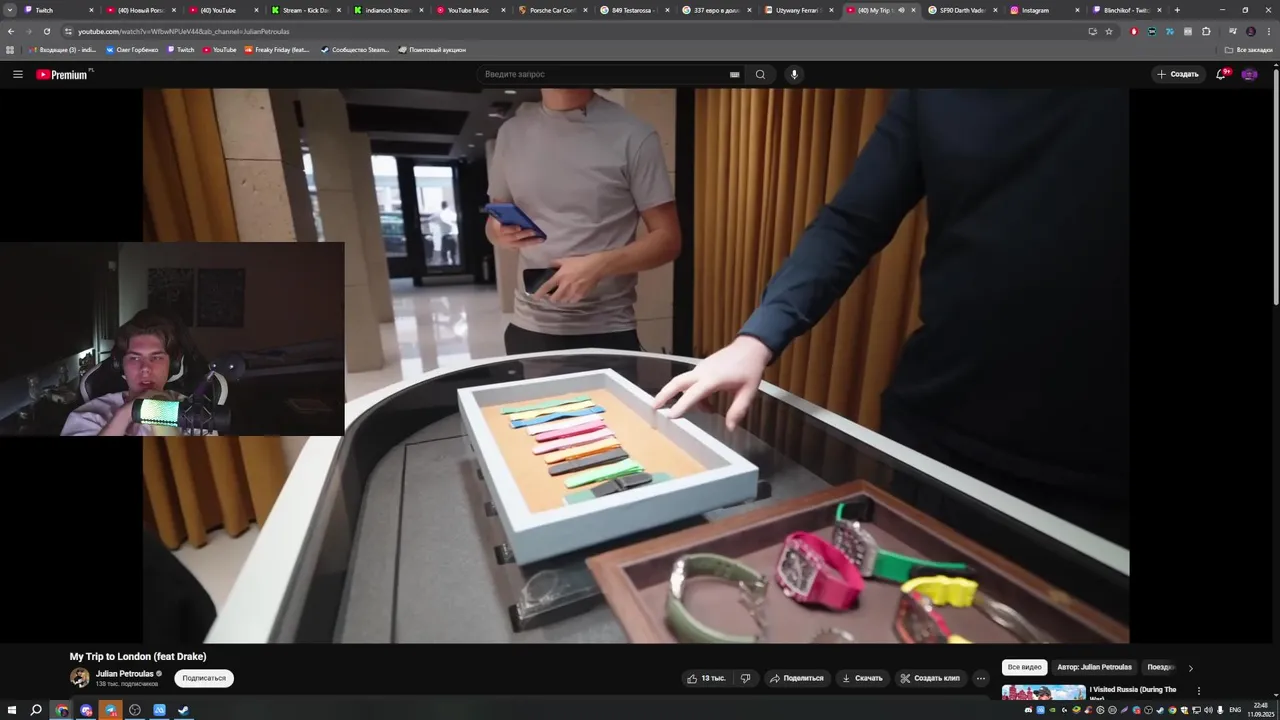Open the tab search dropdown arrow
The height and width of the screenshot is (720, 1280).
[x=10, y=10]
